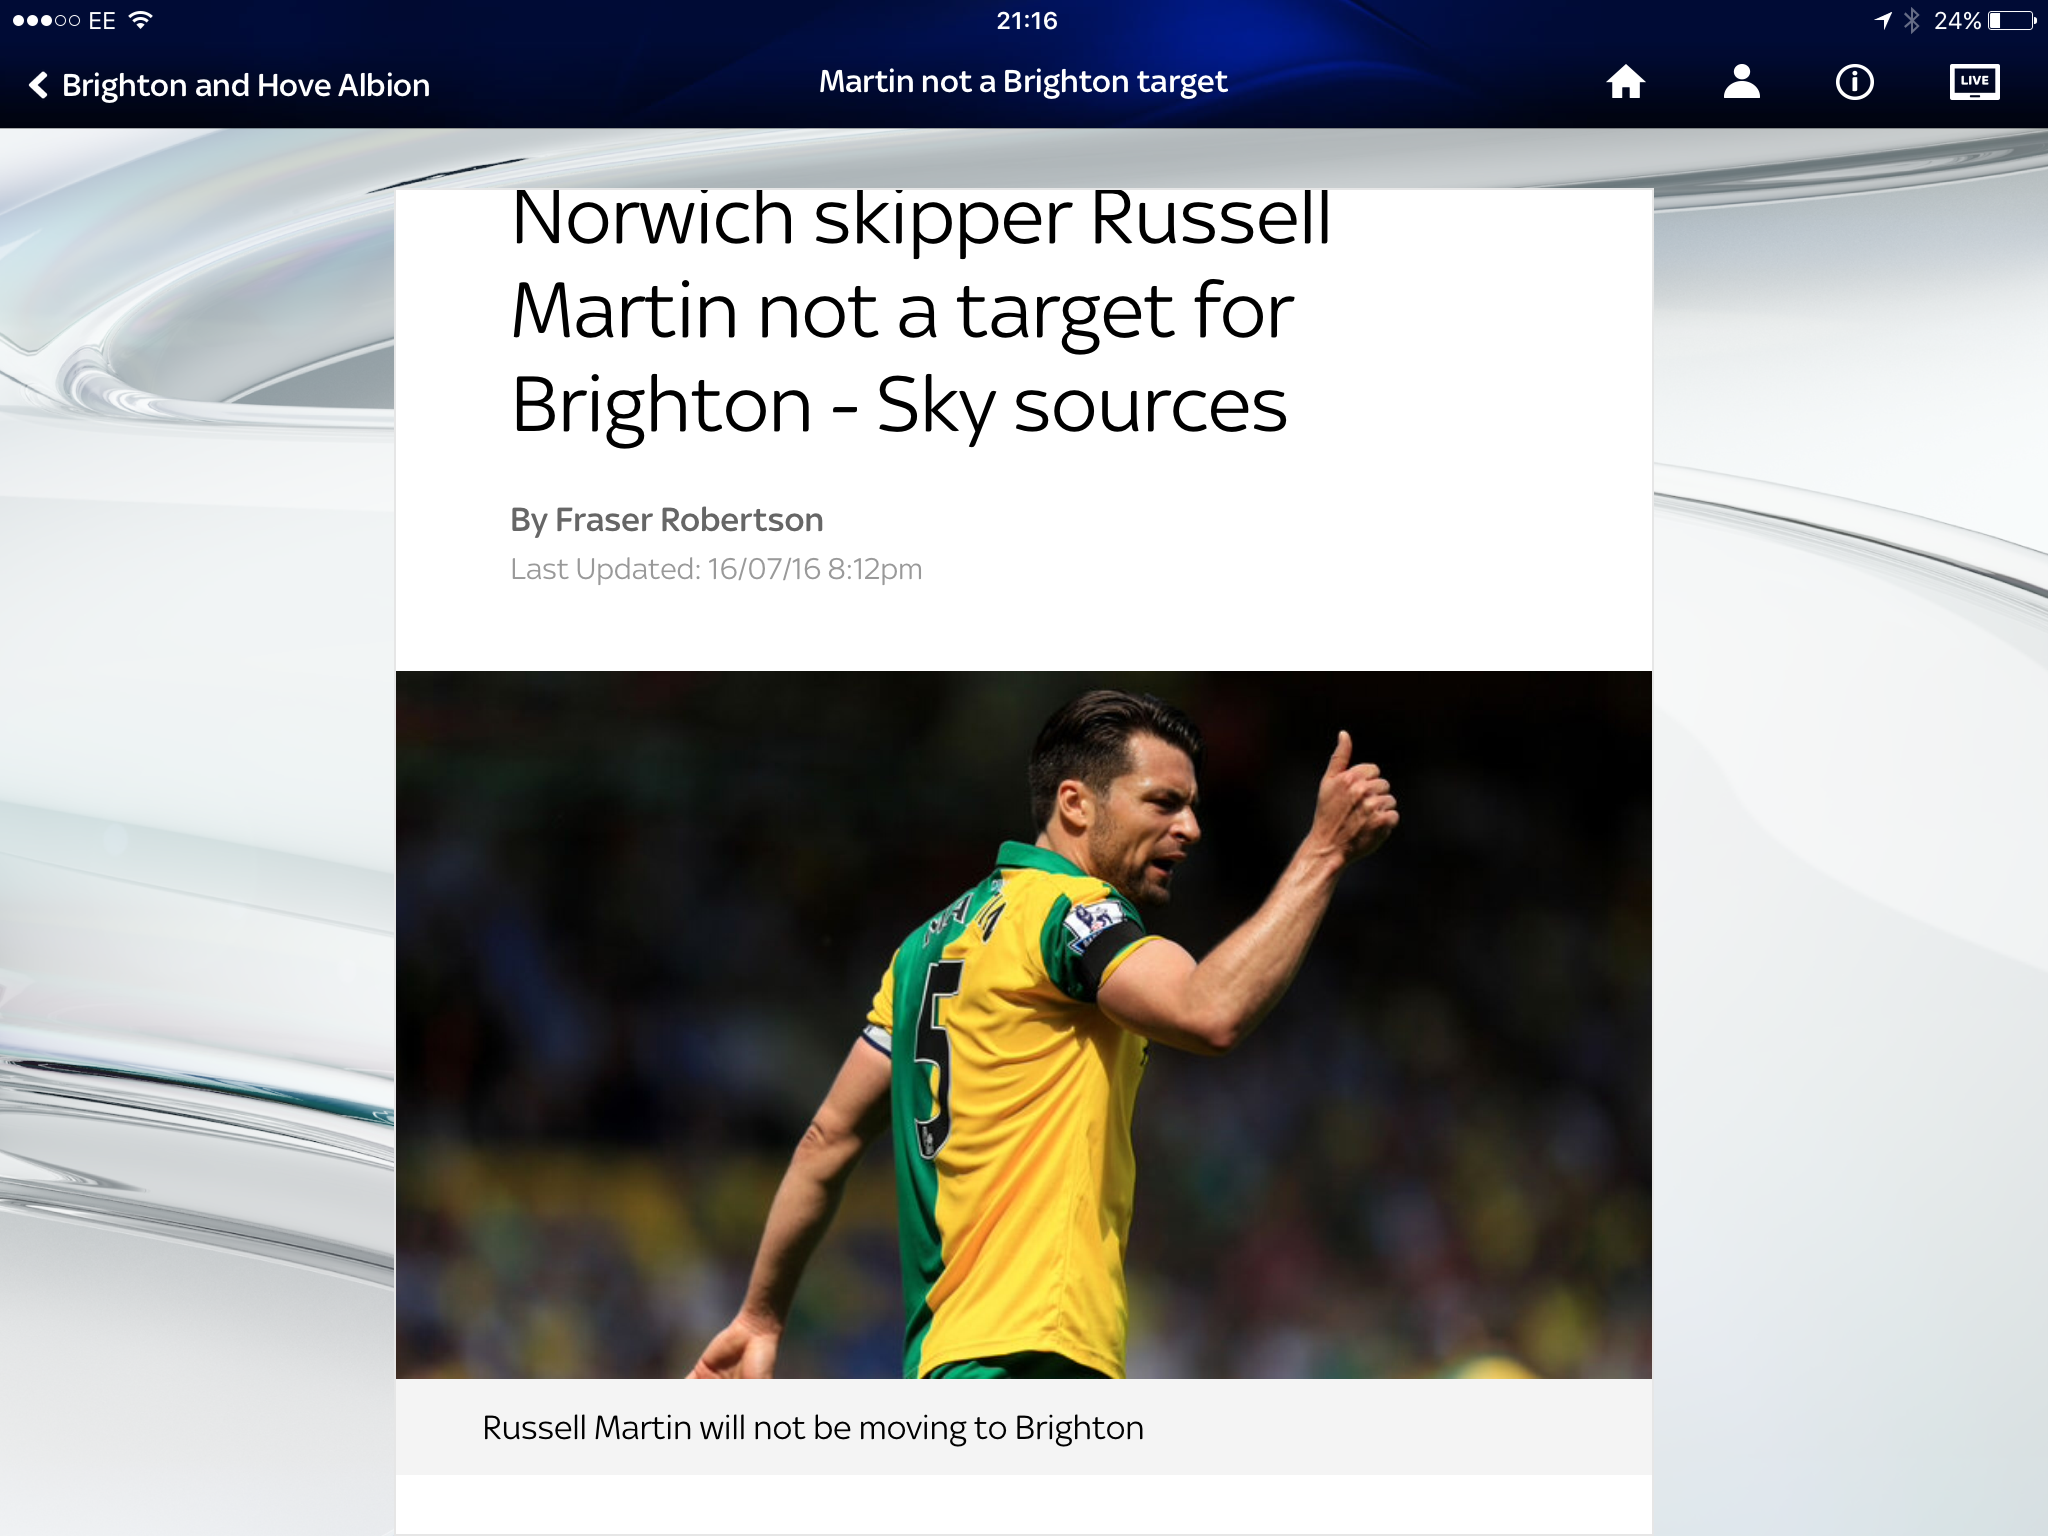Tap the Last Updated timestamp text
The width and height of the screenshot is (2048, 1536).
[x=716, y=569]
